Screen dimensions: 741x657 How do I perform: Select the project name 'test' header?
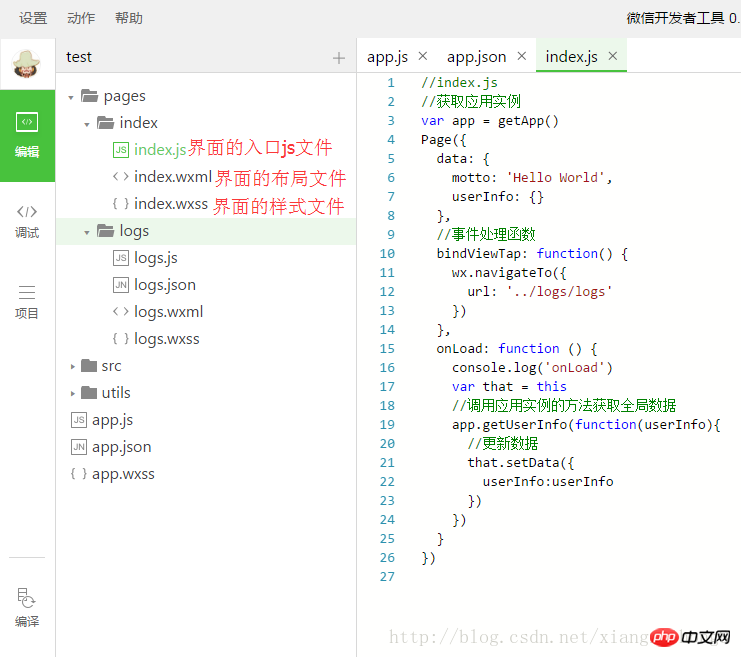(x=79, y=57)
